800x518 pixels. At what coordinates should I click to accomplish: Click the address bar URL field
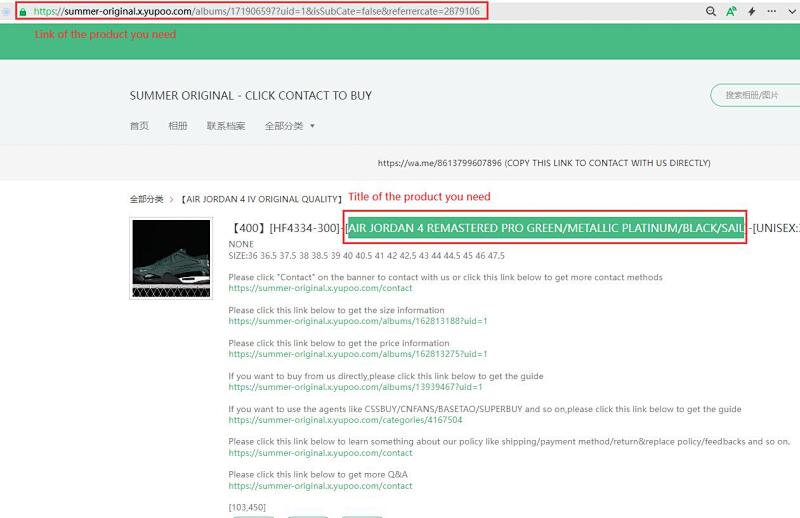(x=257, y=11)
